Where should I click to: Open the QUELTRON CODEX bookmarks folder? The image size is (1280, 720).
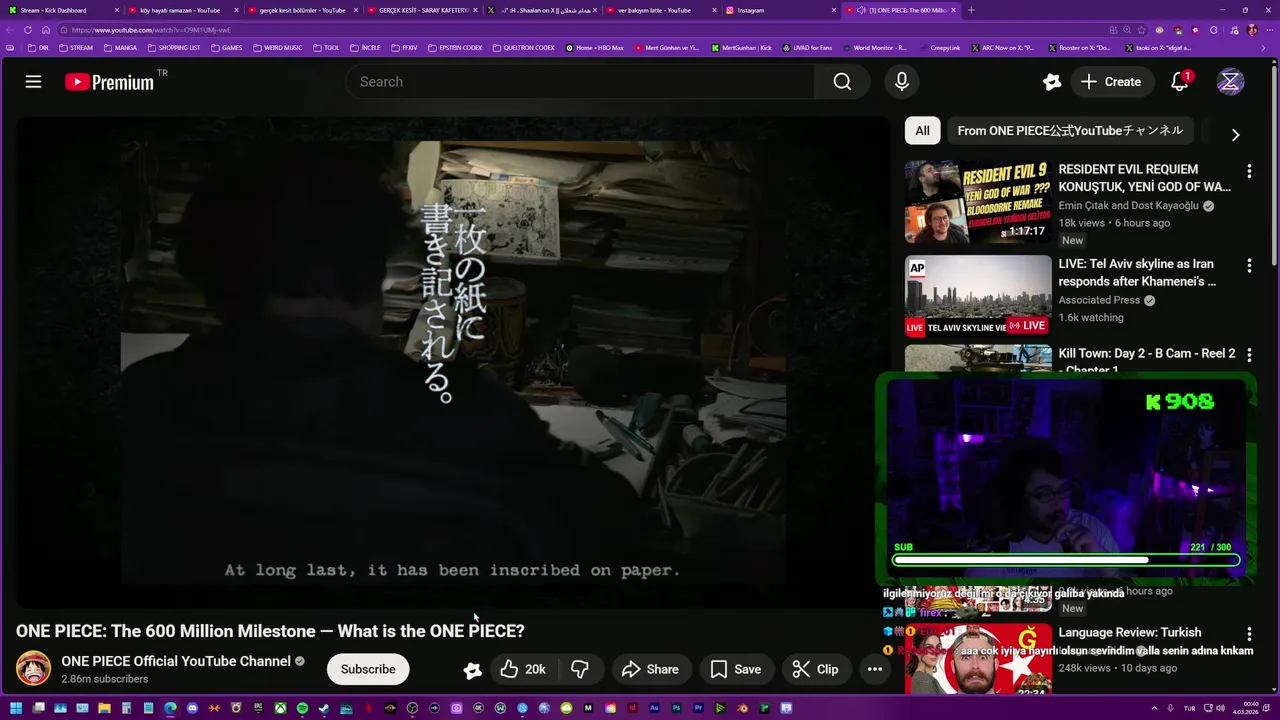tap(523, 48)
